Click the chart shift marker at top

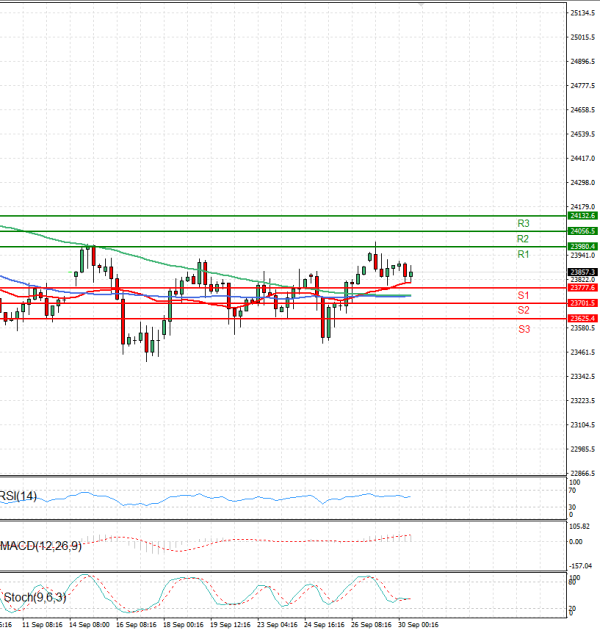coord(421,5)
